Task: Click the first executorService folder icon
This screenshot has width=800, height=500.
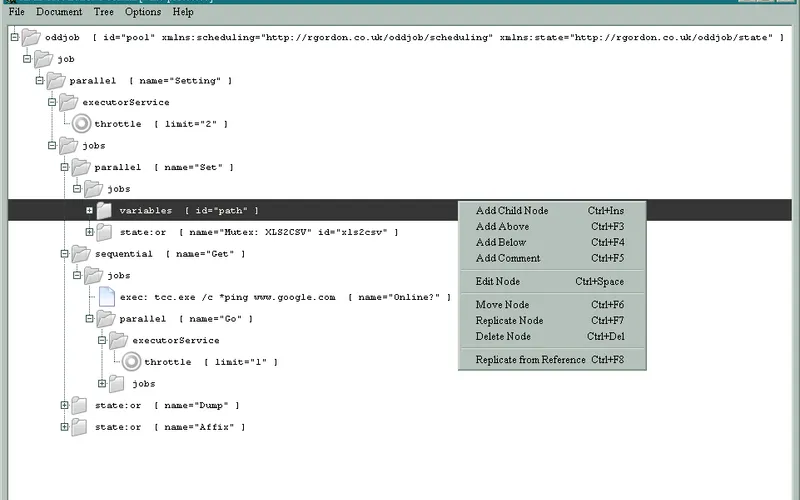Action: point(68,102)
